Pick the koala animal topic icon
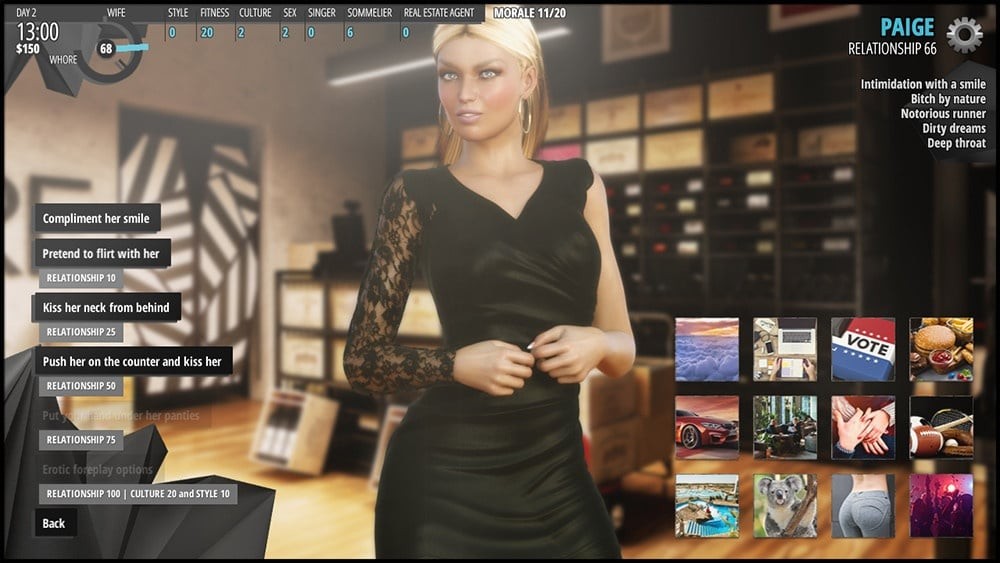Viewport: 1000px width, 563px height. 785,505
